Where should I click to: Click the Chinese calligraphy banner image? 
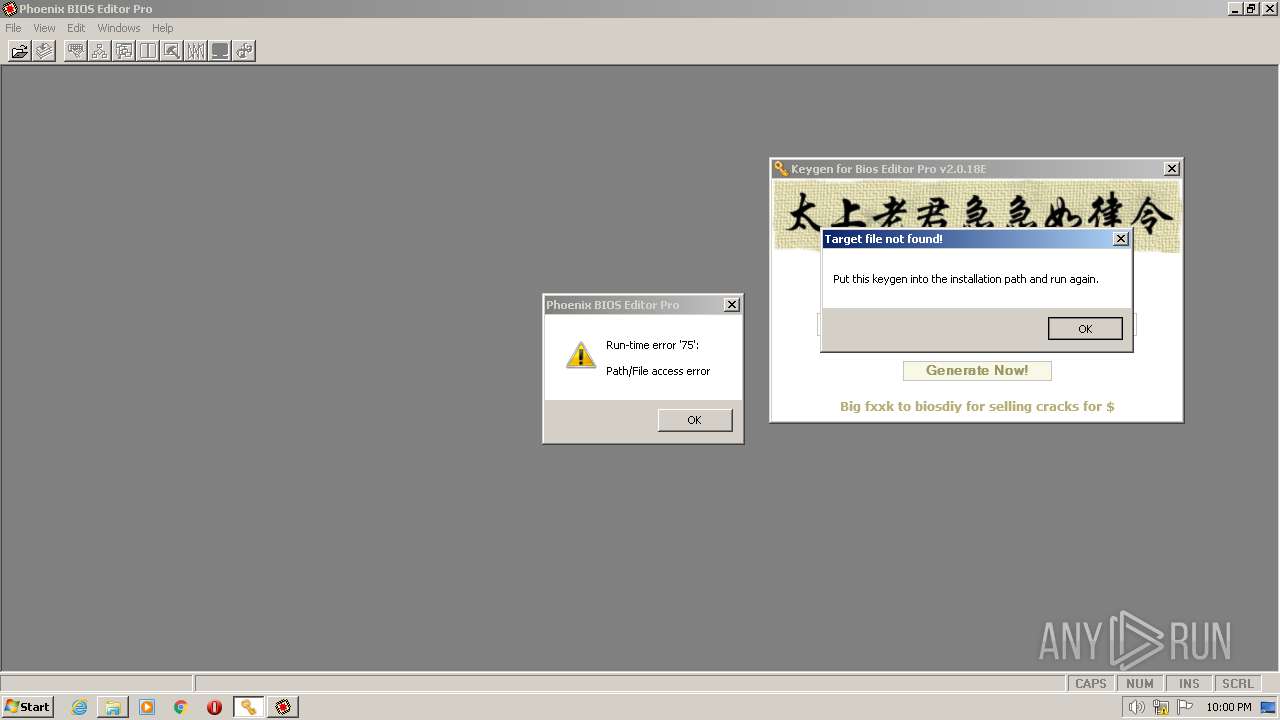click(977, 216)
